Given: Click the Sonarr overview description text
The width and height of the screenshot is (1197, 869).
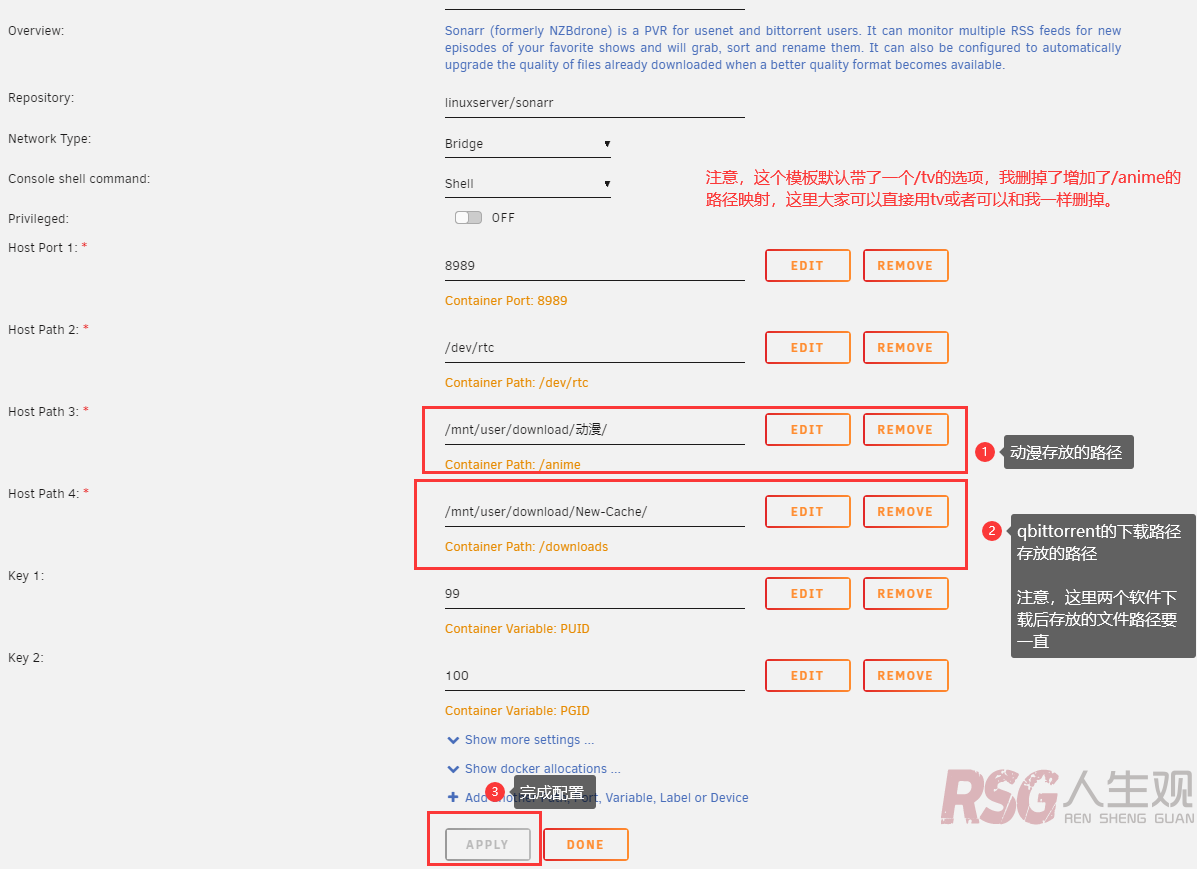Looking at the screenshot, I should (782, 47).
